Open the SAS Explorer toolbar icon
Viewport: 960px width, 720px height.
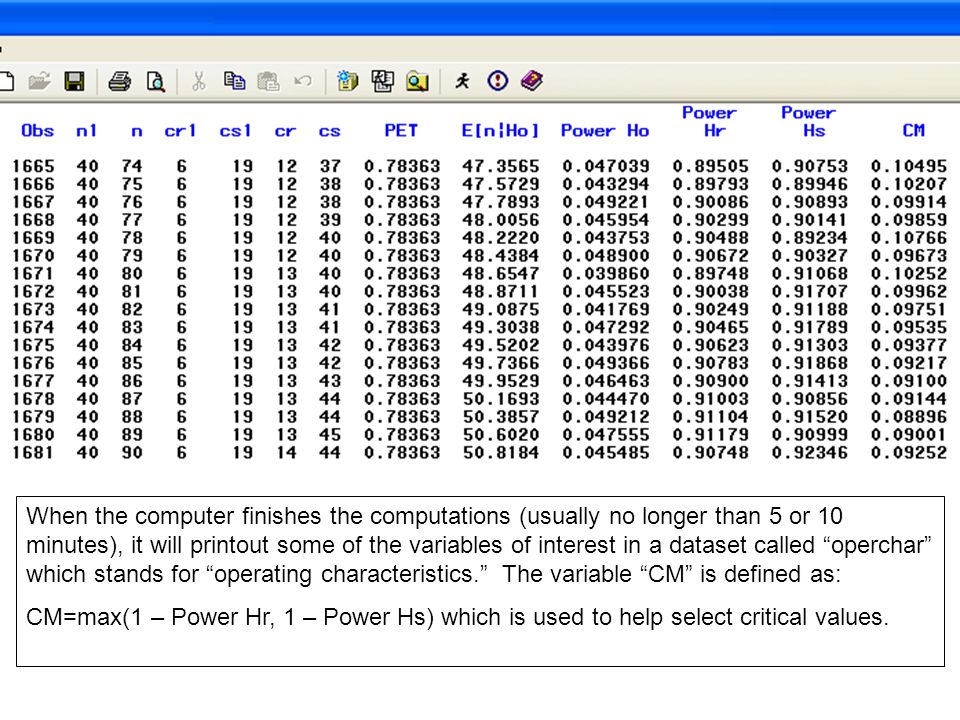[383, 81]
